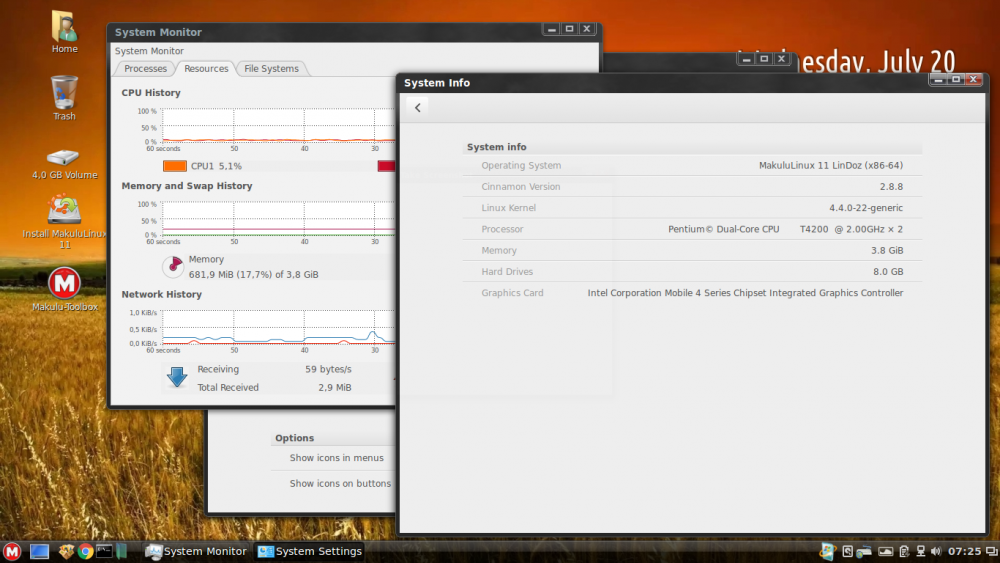Image resolution: width=1000 pixels, height=563 pixels.
Task: Click the volume speaker tray icon
Action: [936, 552]
